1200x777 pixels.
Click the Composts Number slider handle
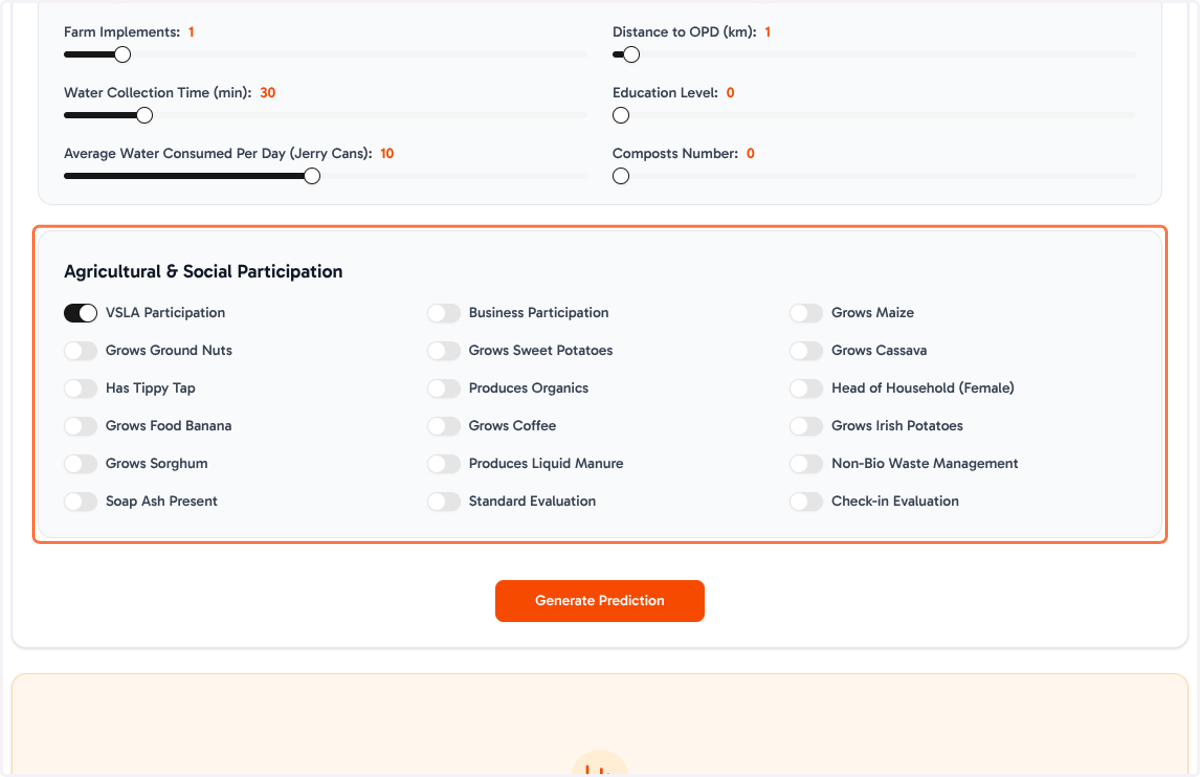tap(621, 176)
